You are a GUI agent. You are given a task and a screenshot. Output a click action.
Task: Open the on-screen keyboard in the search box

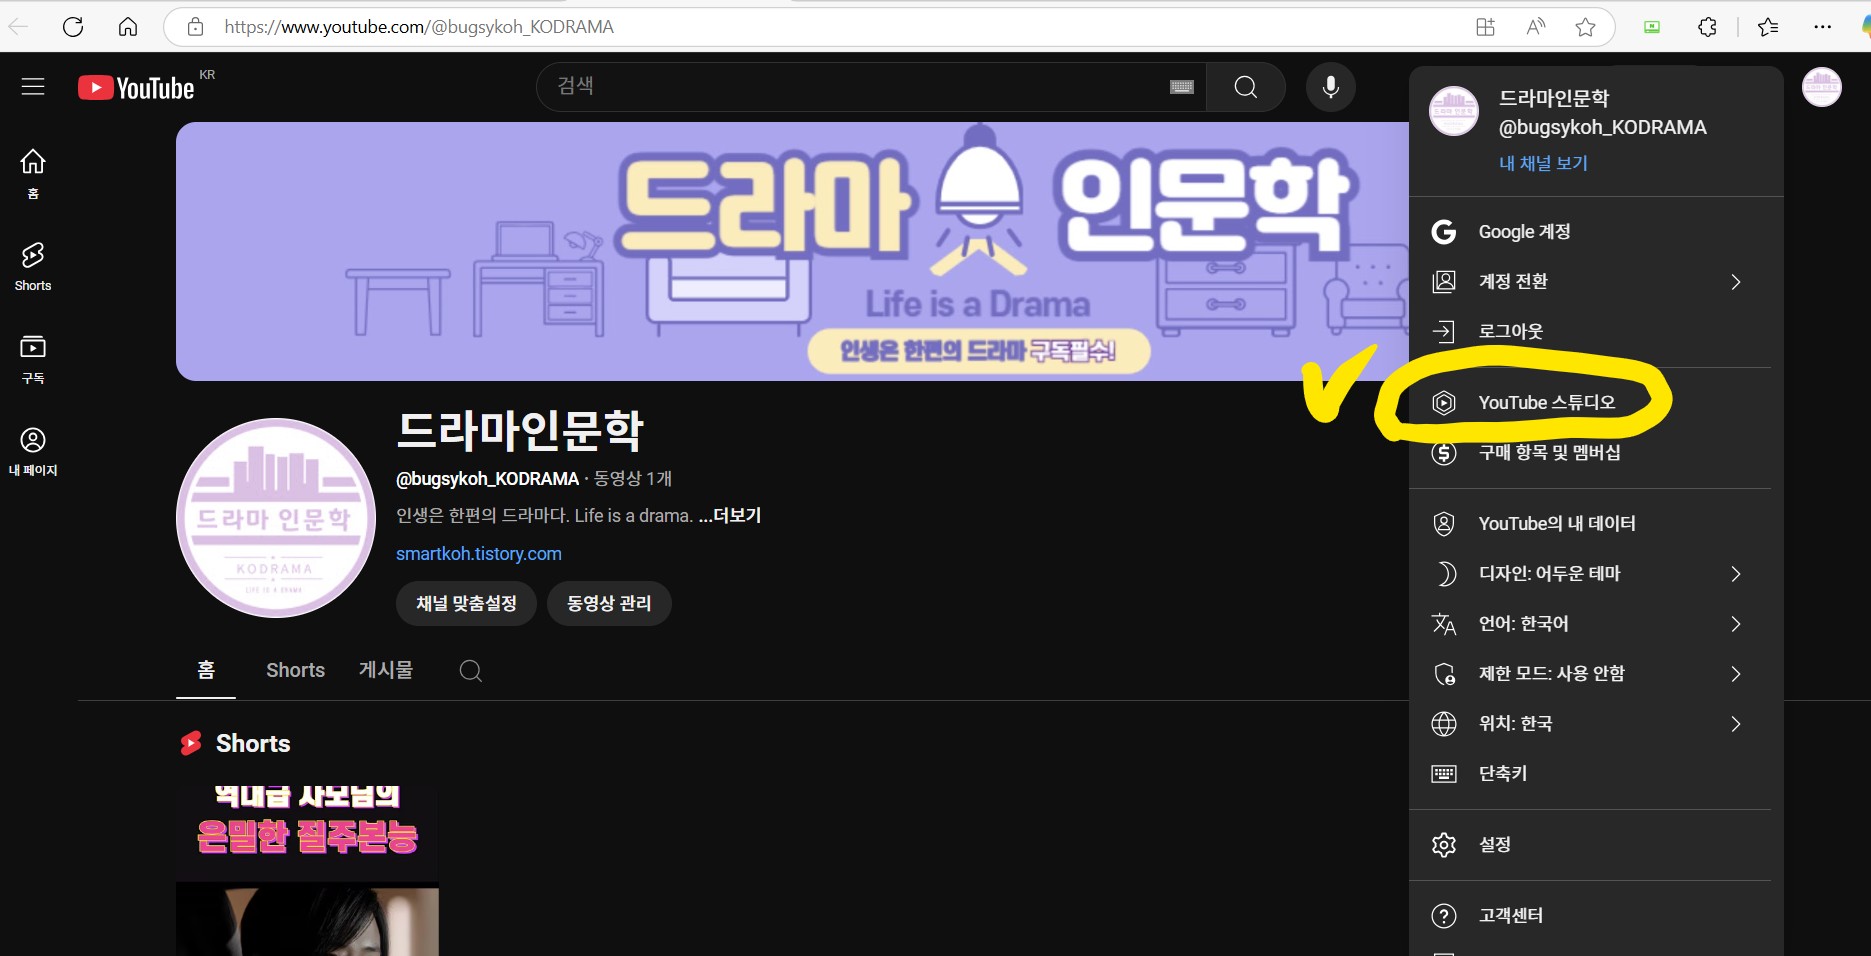point(1182,87)
